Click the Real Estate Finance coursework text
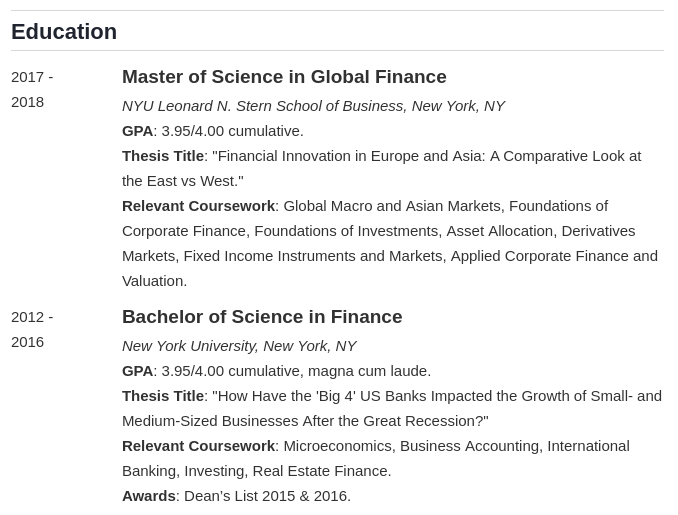The height and width of the screenshot is (515, 678). tap(322, 471)
